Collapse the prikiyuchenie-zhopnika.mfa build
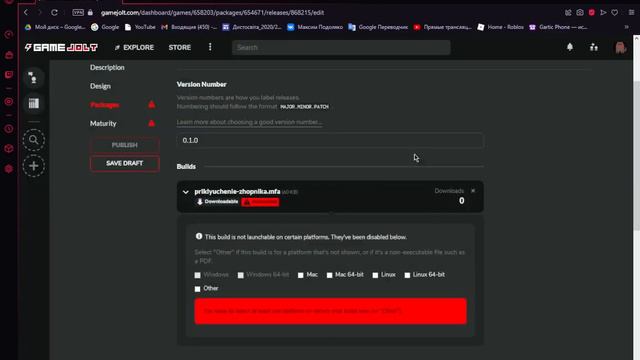Viewport: 640px width, 360px height. tap(186, 192)
